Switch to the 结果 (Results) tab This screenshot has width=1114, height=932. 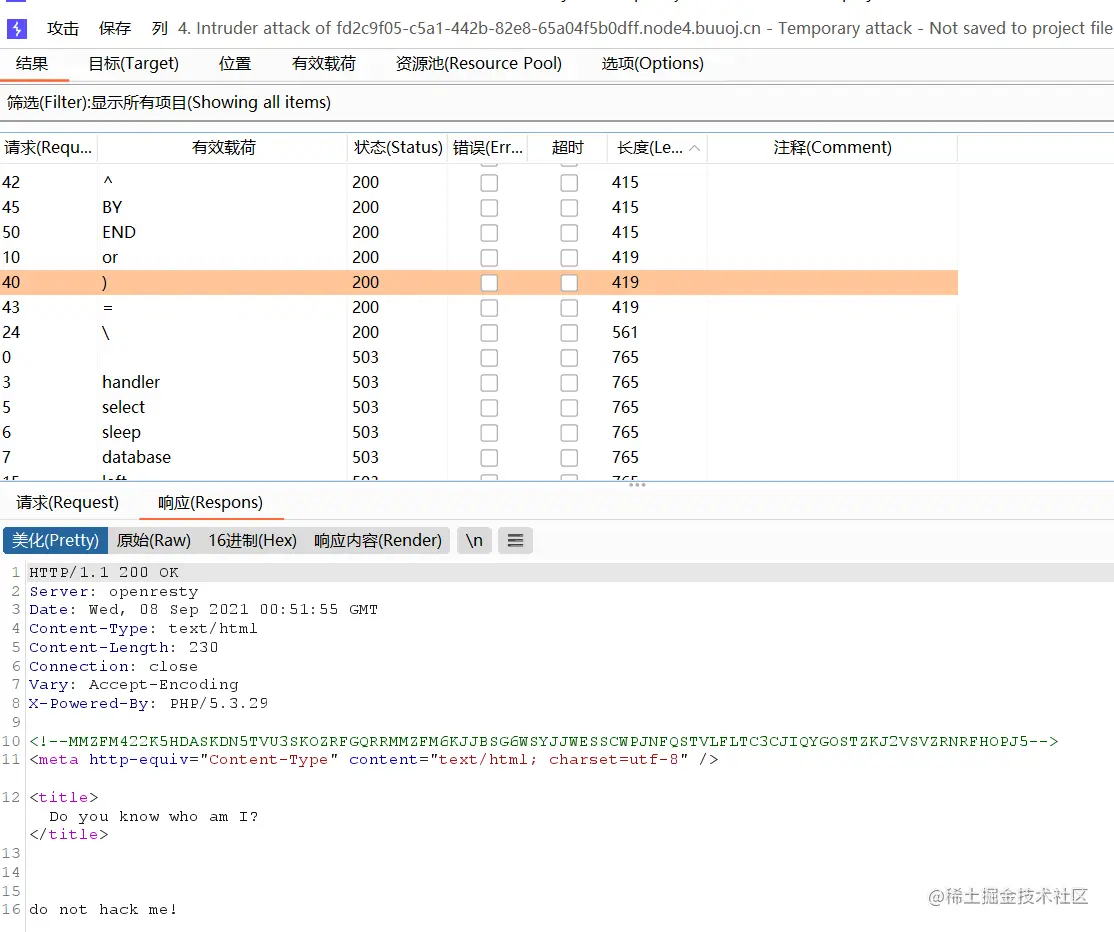(x=32, y=64)
